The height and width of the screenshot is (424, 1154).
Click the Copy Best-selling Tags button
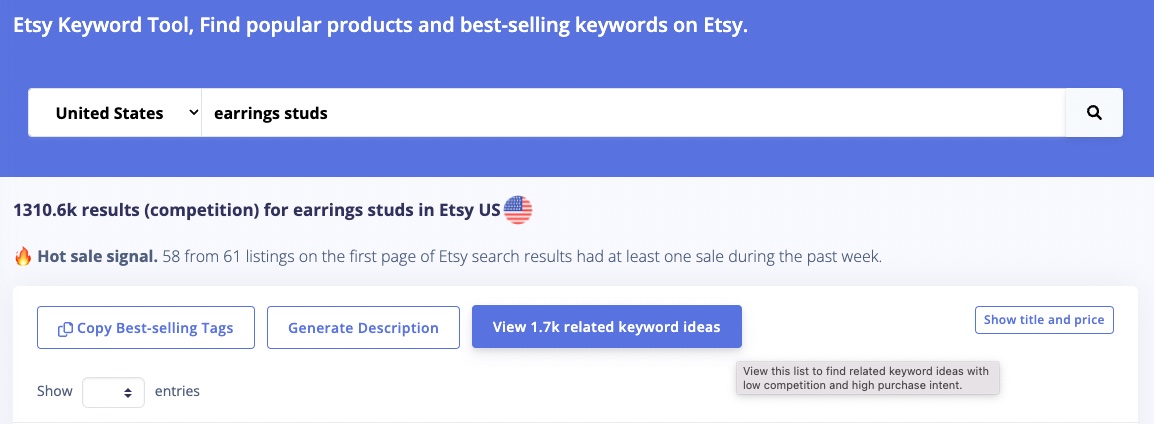tap(146, 328)
